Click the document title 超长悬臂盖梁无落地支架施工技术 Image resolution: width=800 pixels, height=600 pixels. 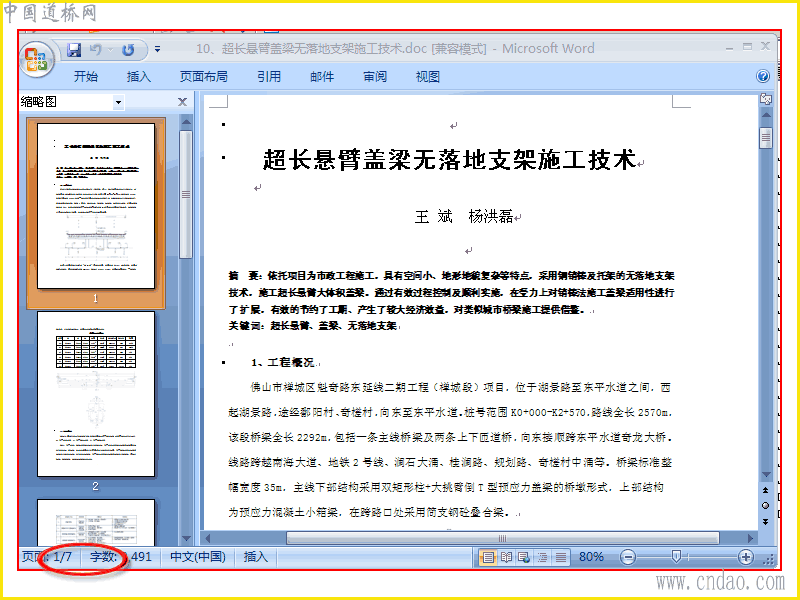(449, 159)
